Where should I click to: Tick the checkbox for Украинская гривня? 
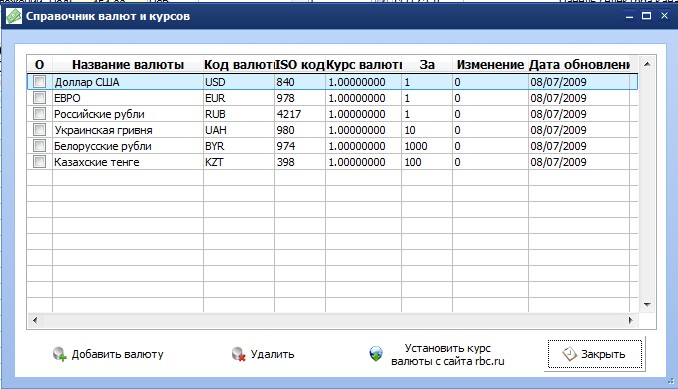[x=39, y=130]
